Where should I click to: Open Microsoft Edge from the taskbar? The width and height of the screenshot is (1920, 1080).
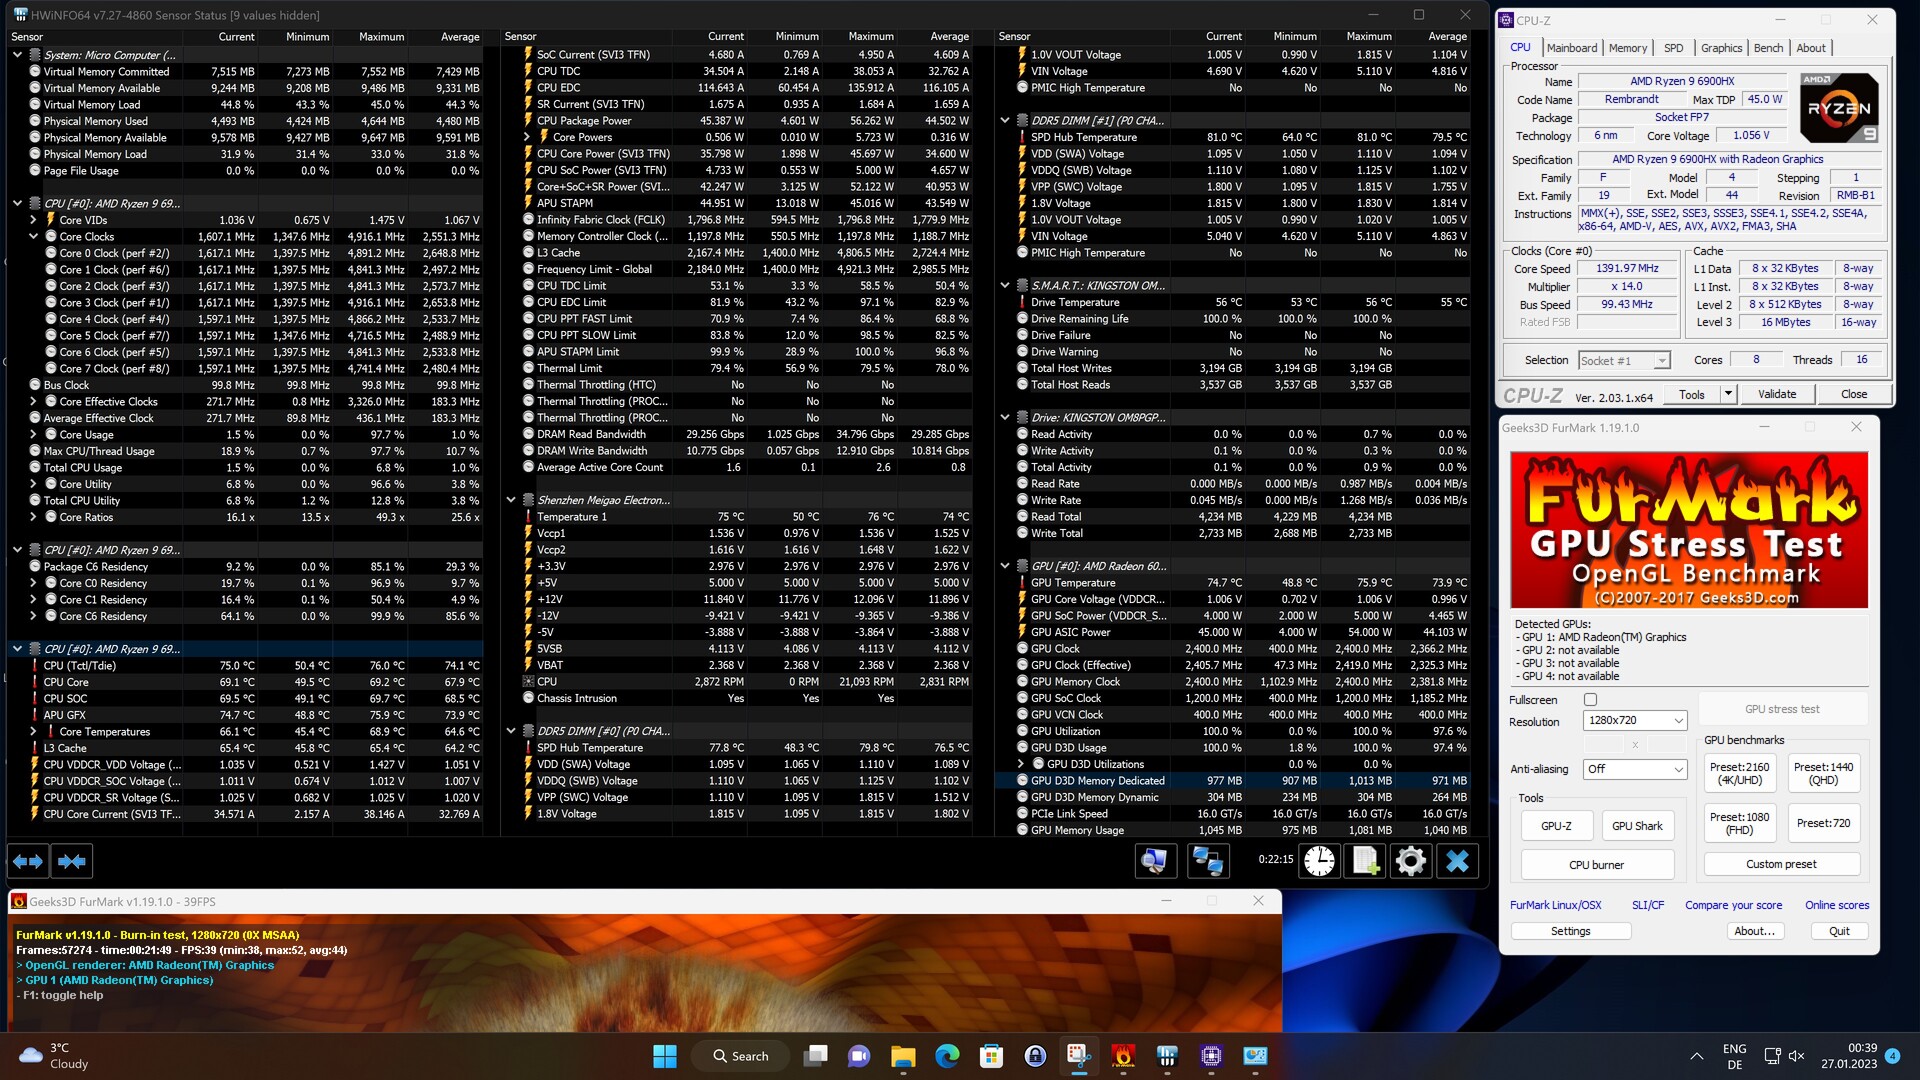click(x=947, y=1056)
